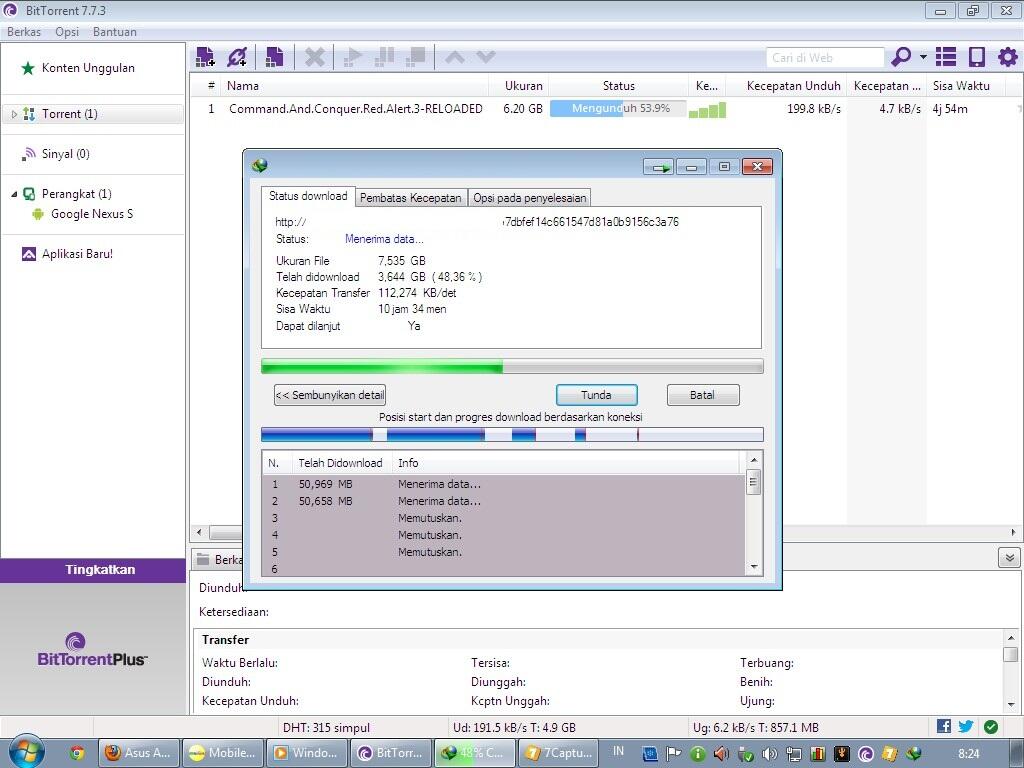Click the Facebook icon in status bar
Screen dimensions: 1024x768
pyautogui.click(x=944, y=726)
